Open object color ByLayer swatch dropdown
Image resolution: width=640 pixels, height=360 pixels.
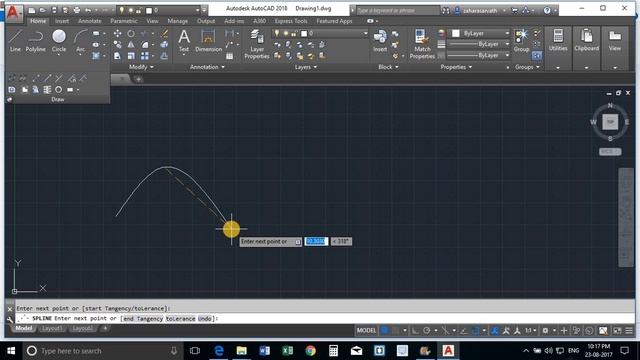(x=480, y=33)
